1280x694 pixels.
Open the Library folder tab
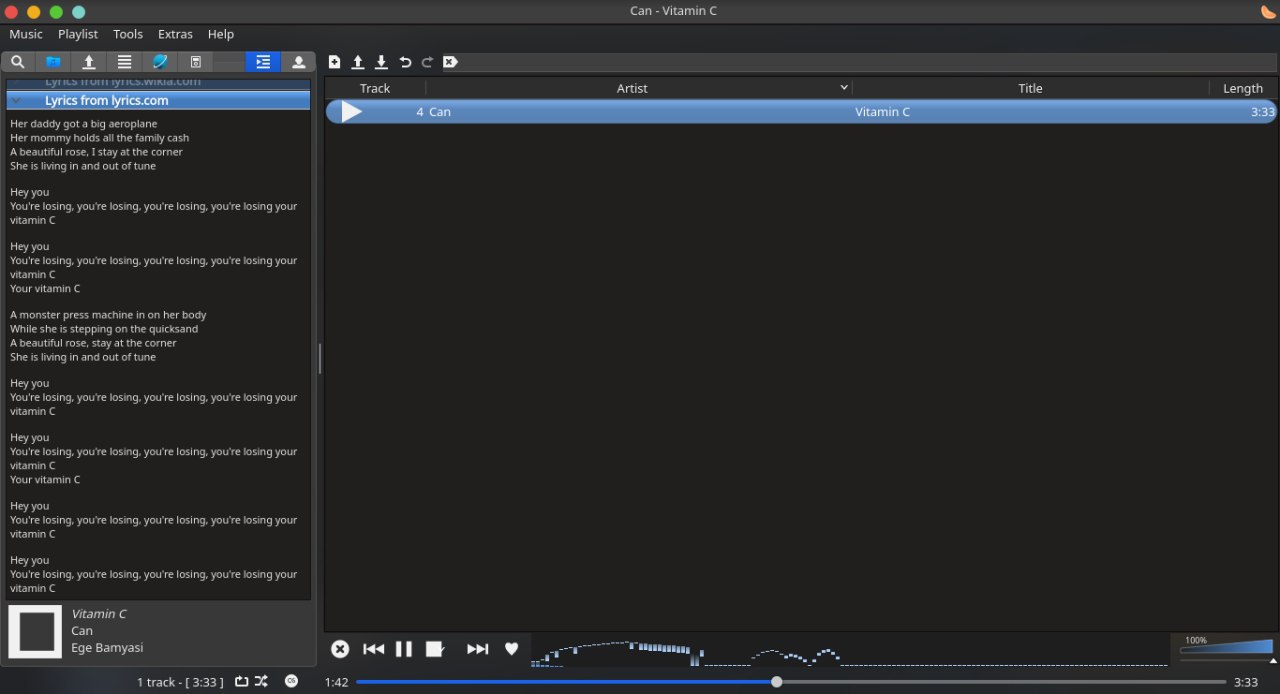pos(53,62)
